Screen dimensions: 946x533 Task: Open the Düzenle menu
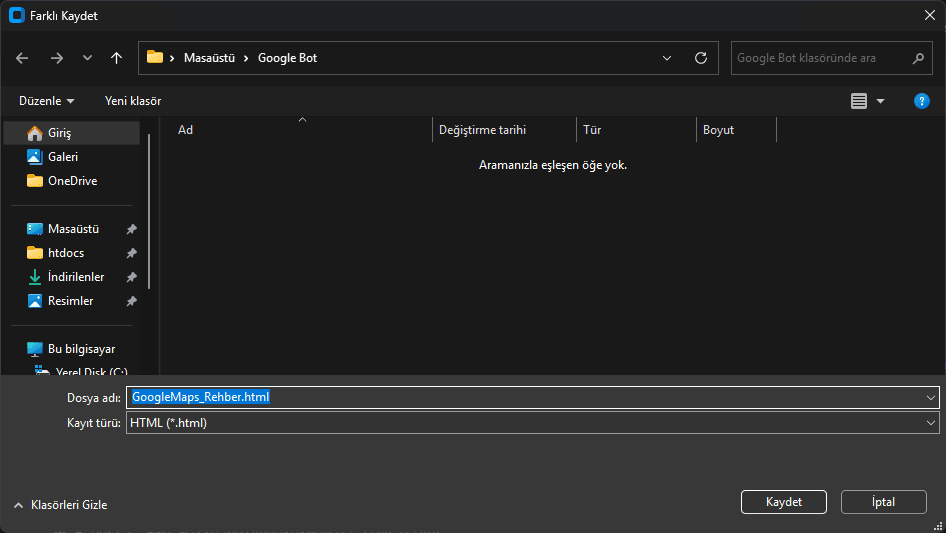pyautogui.click(x=46, y=101)
